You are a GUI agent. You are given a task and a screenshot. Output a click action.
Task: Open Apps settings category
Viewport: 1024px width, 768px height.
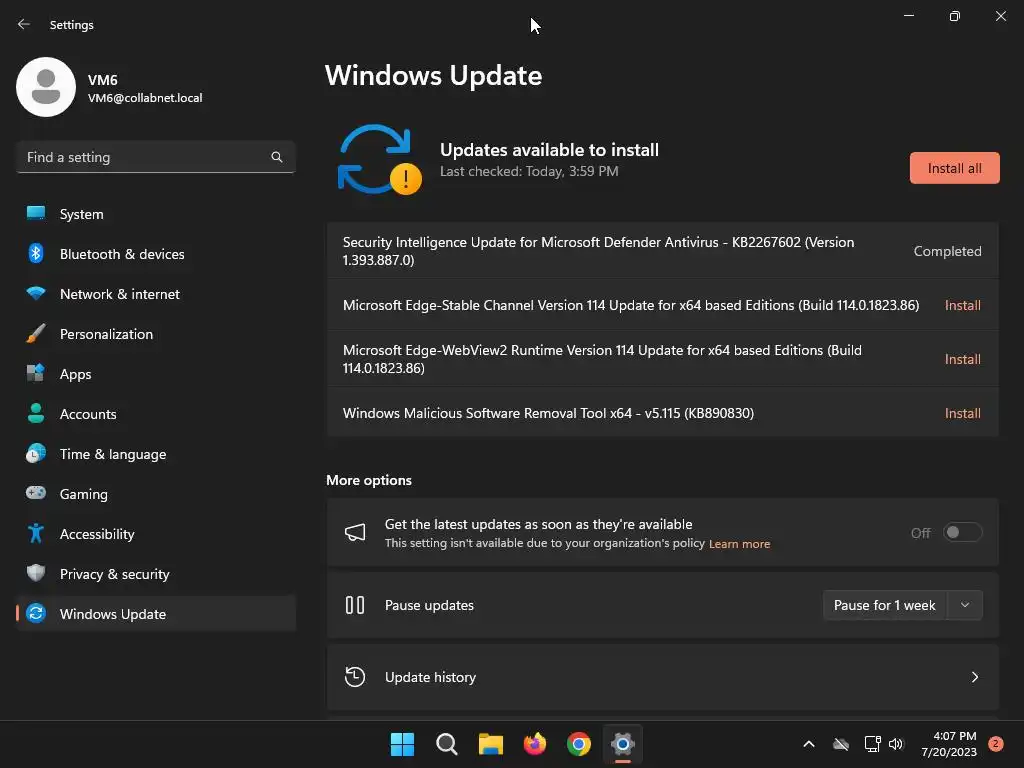tap(155, 374)
